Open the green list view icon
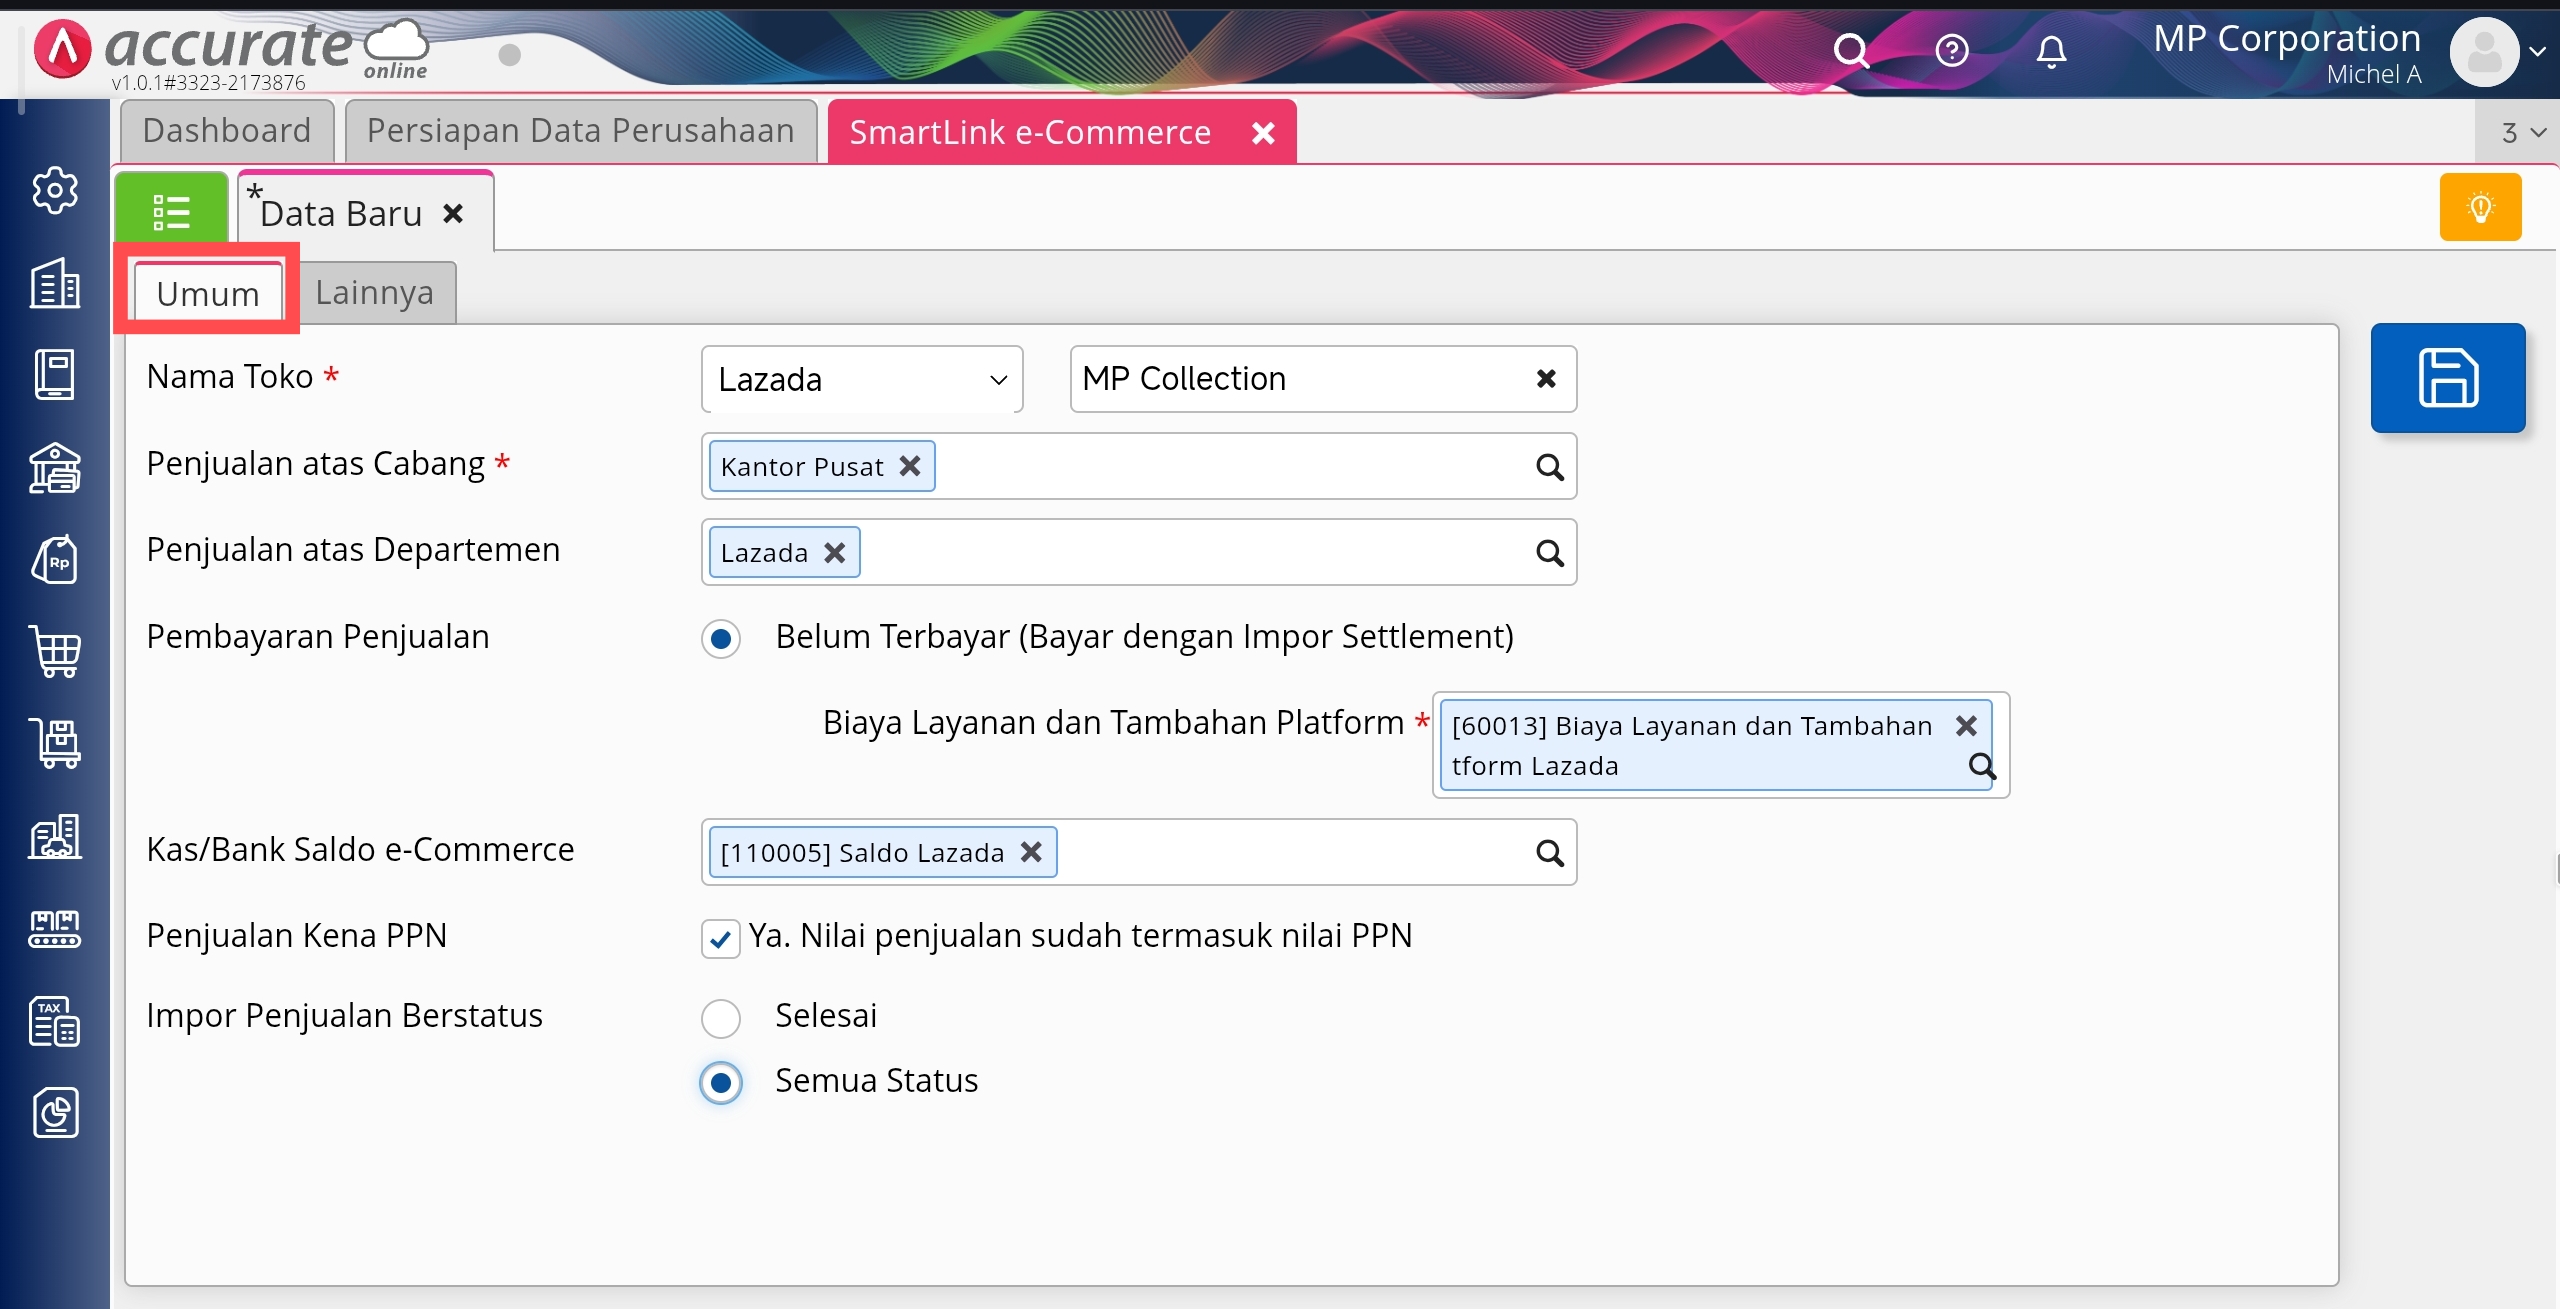This screenshot has width=2560, height=1309. [171, 211]
